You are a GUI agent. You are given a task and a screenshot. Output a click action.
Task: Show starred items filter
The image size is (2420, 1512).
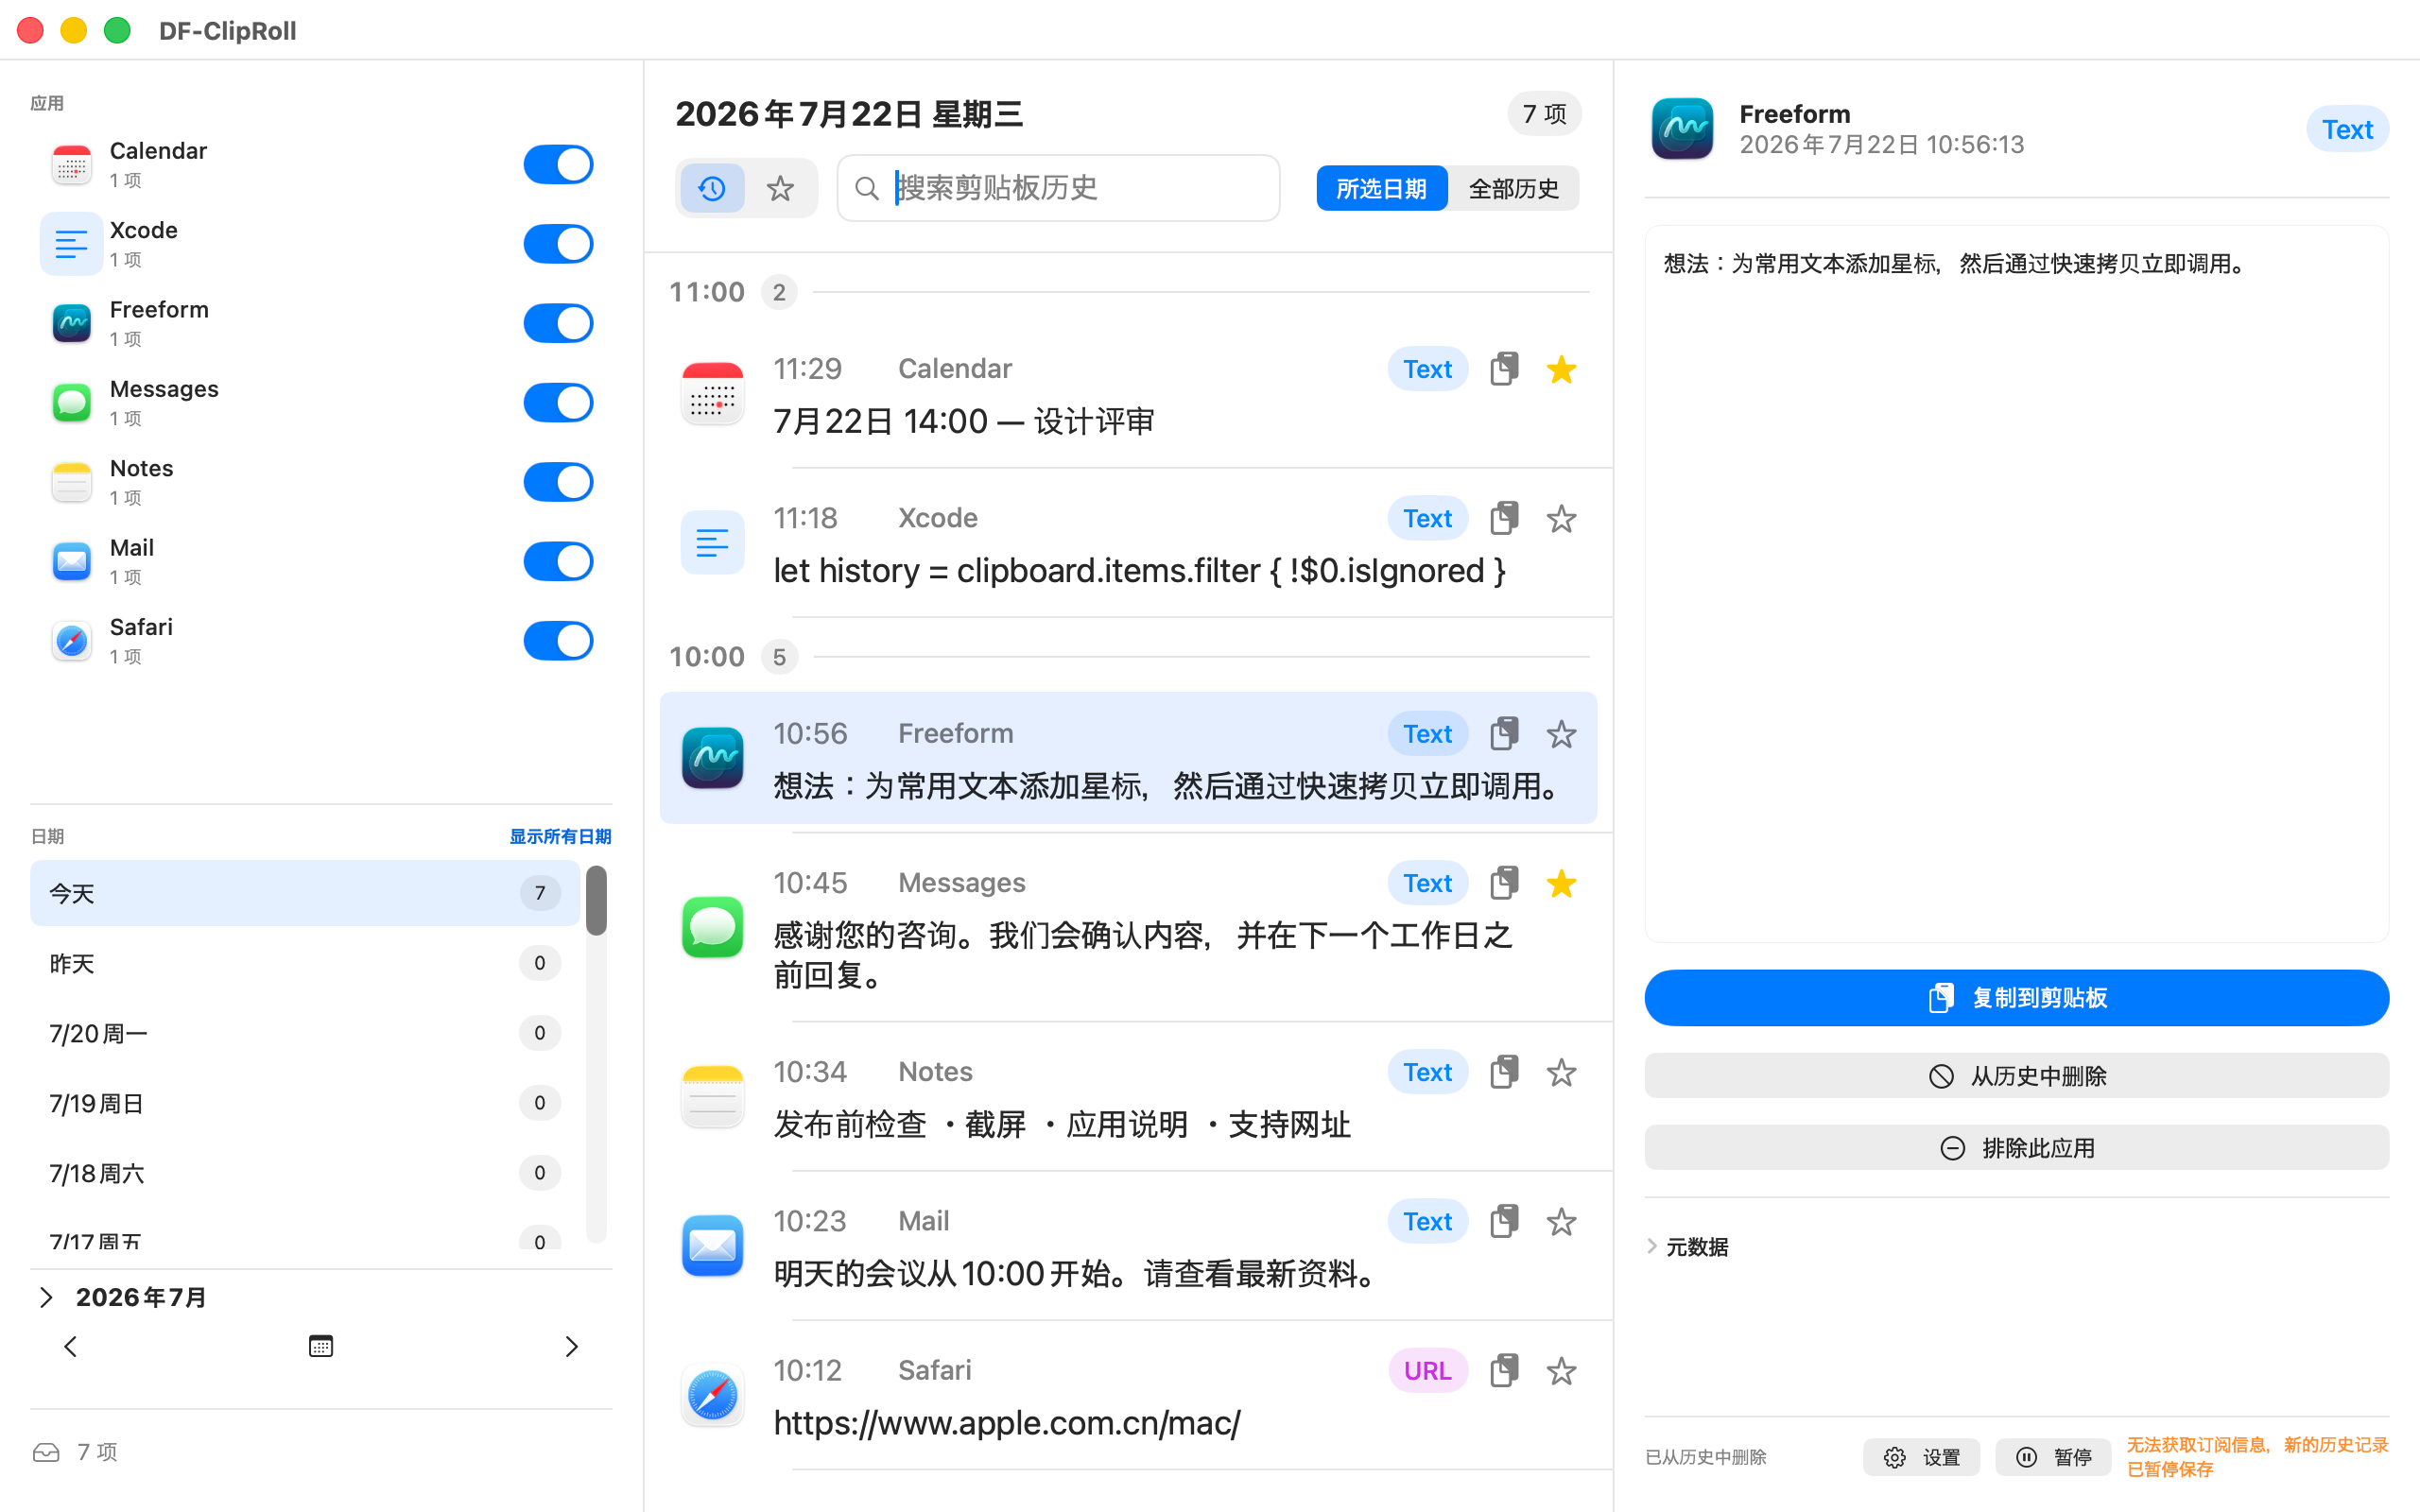coord(780,188)
